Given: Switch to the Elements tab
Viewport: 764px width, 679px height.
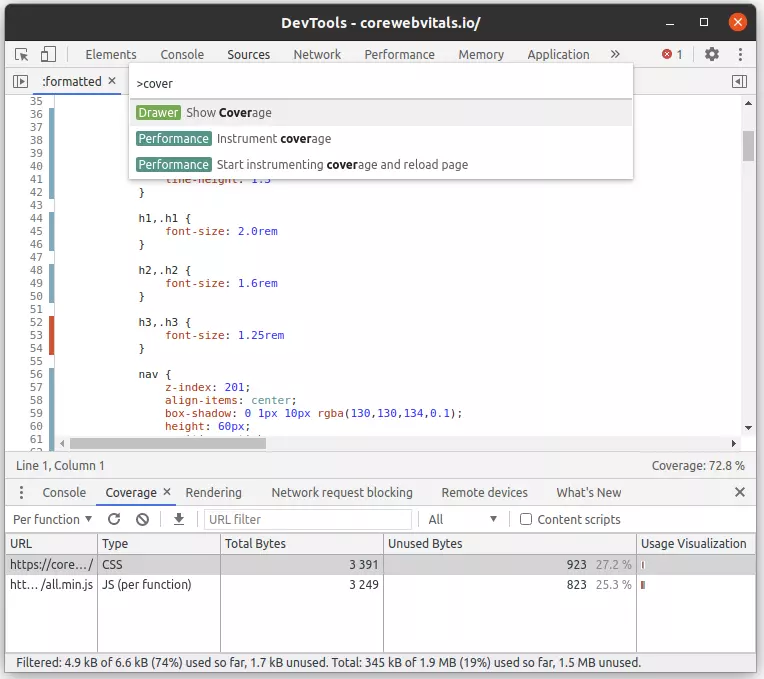Looking at the screenshot, I should click(x=111, y=54).
